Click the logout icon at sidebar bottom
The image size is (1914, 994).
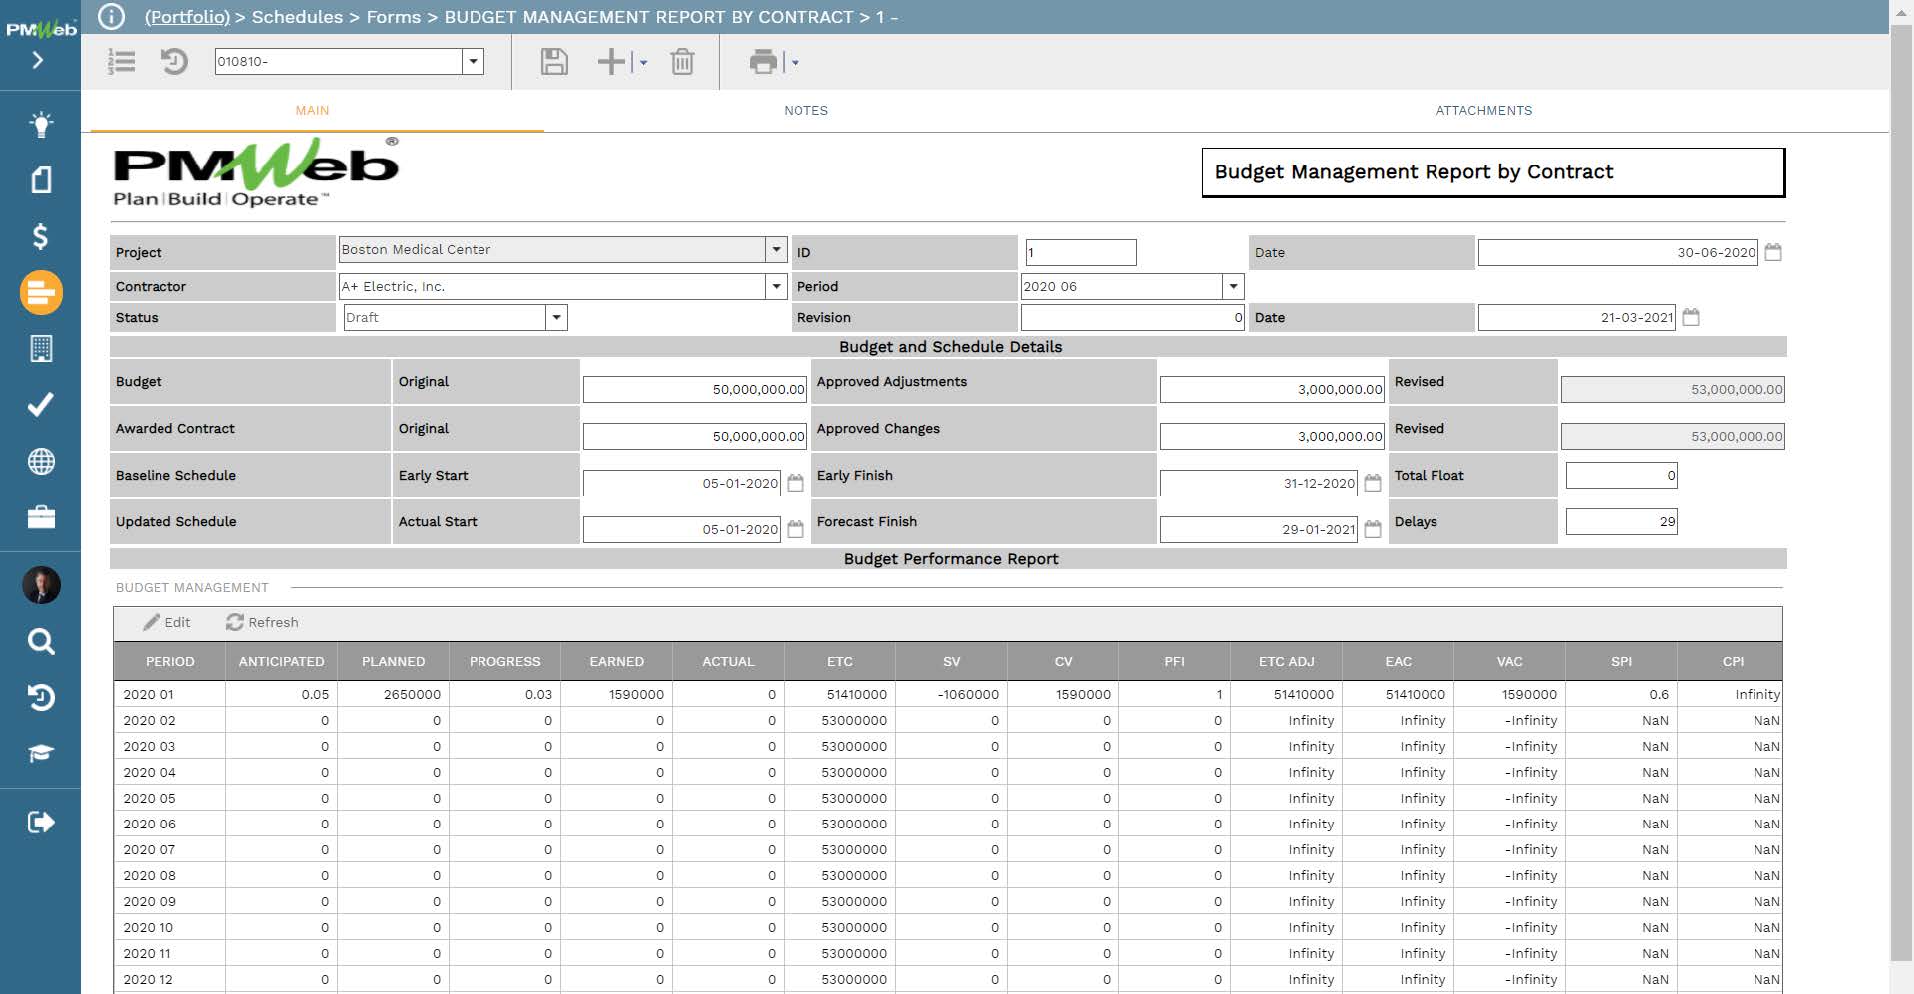(40, 822)
